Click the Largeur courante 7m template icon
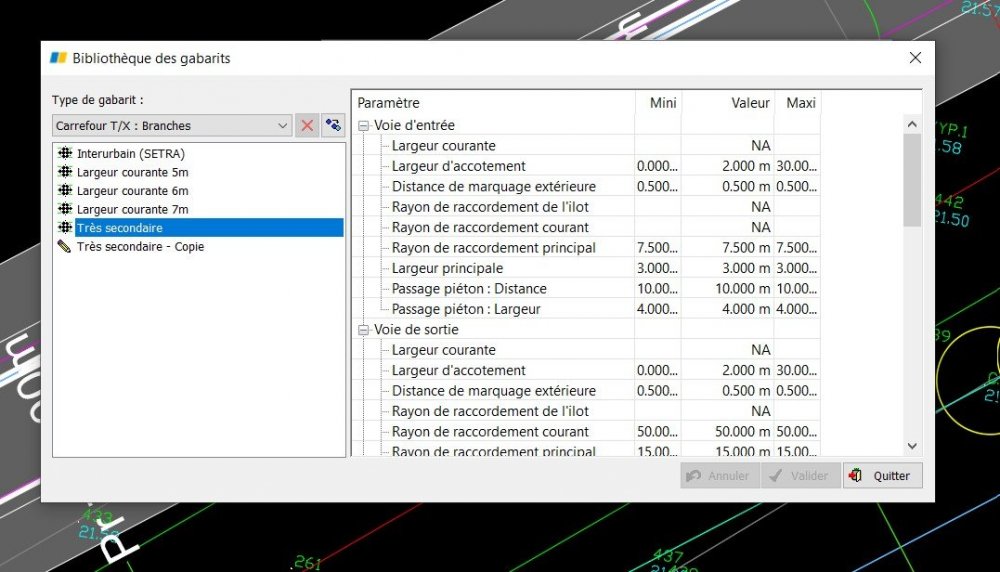Screen dimensions: 1000x572 click(65, 209)
